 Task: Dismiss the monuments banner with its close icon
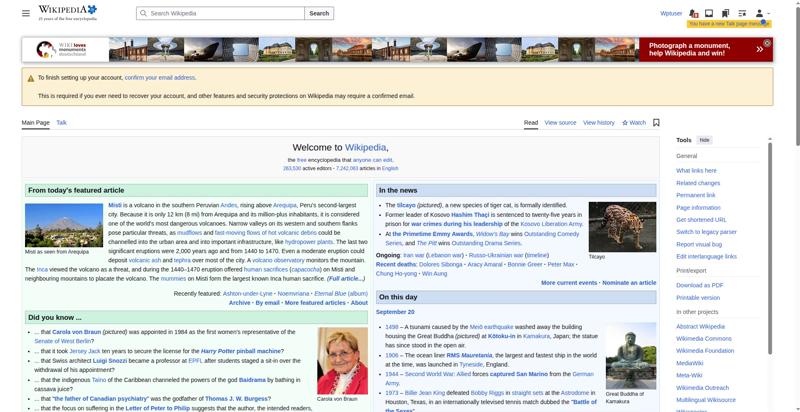pyautogui.click(x=767, y=43)
